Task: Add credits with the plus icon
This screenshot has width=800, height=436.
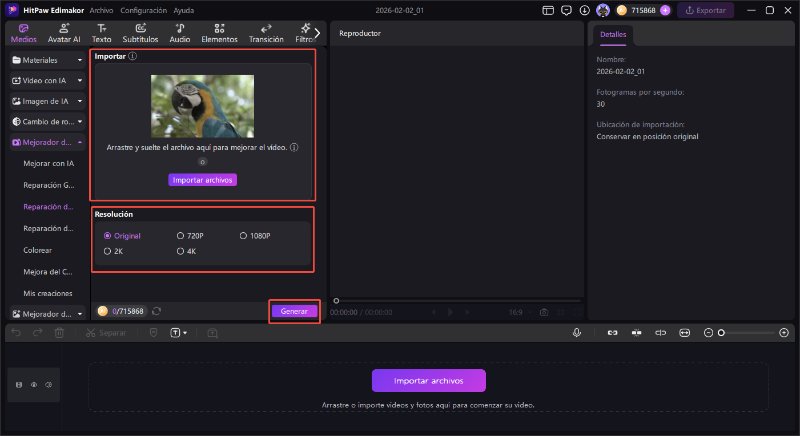Action: [x=665, y=10]
